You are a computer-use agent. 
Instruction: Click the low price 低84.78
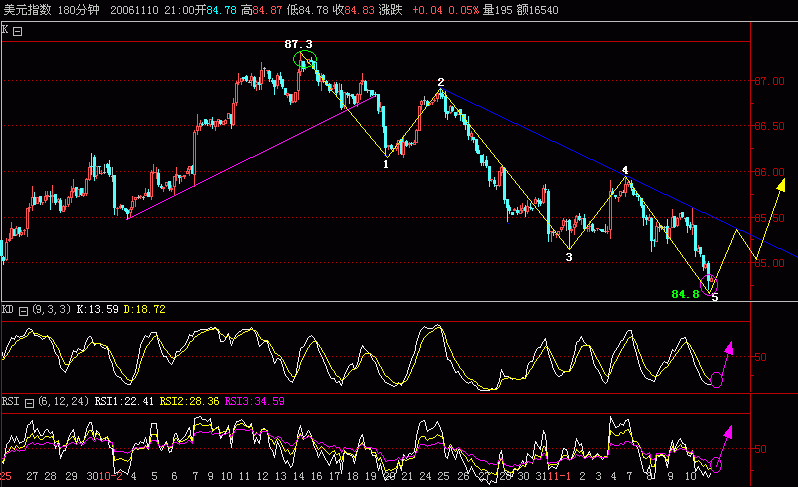point(307,10)
